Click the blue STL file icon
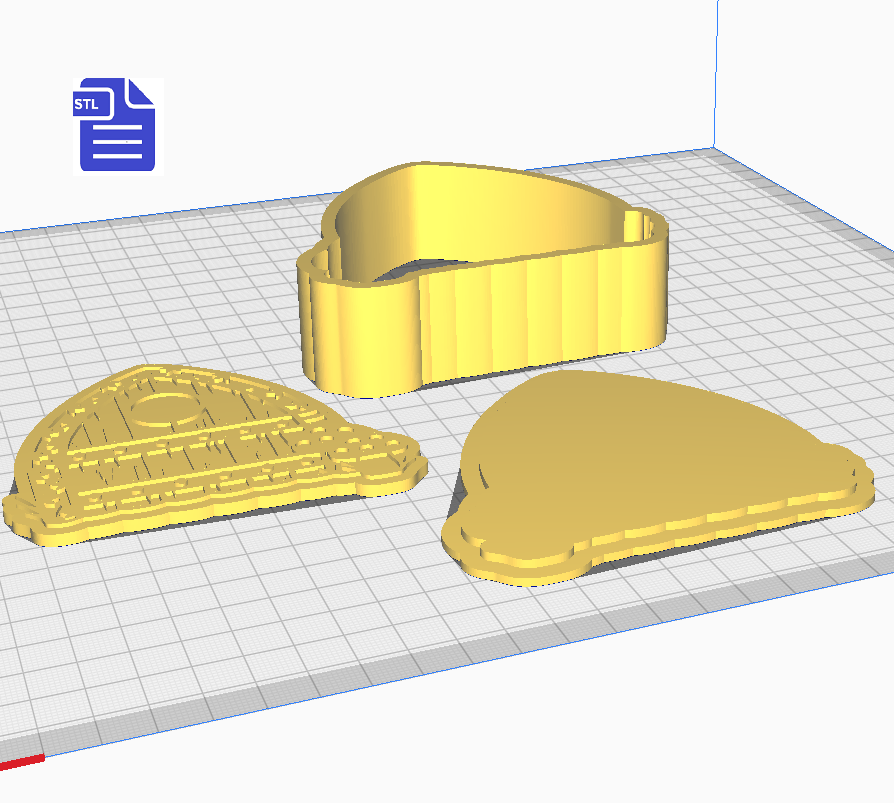The image size is (894, 803). click(x=118, y=125)
